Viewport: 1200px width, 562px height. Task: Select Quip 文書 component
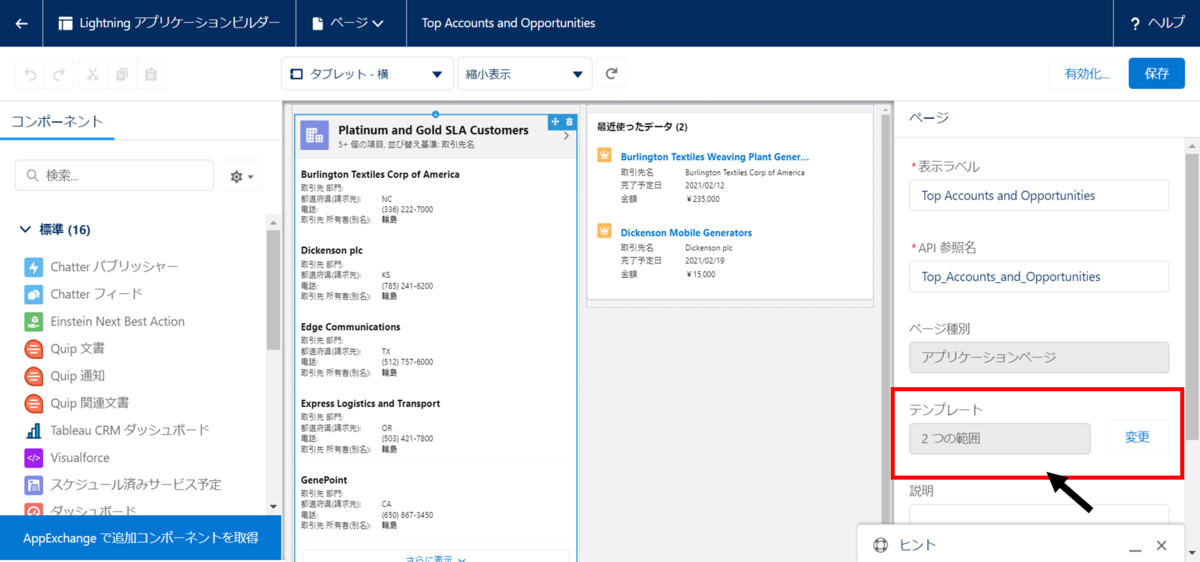tap(64, 348)
